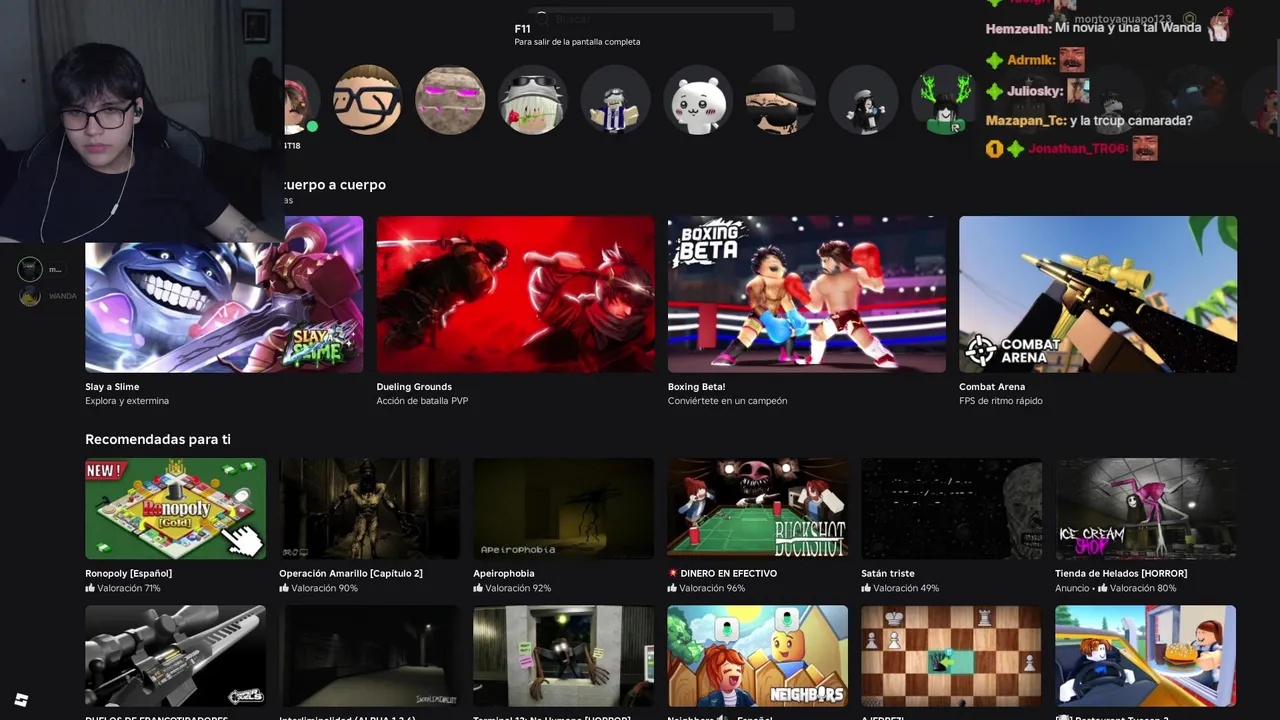Open the sniper rifle game thumbnail in bottom row
The image size is (1280, 720).
[175, 655]
